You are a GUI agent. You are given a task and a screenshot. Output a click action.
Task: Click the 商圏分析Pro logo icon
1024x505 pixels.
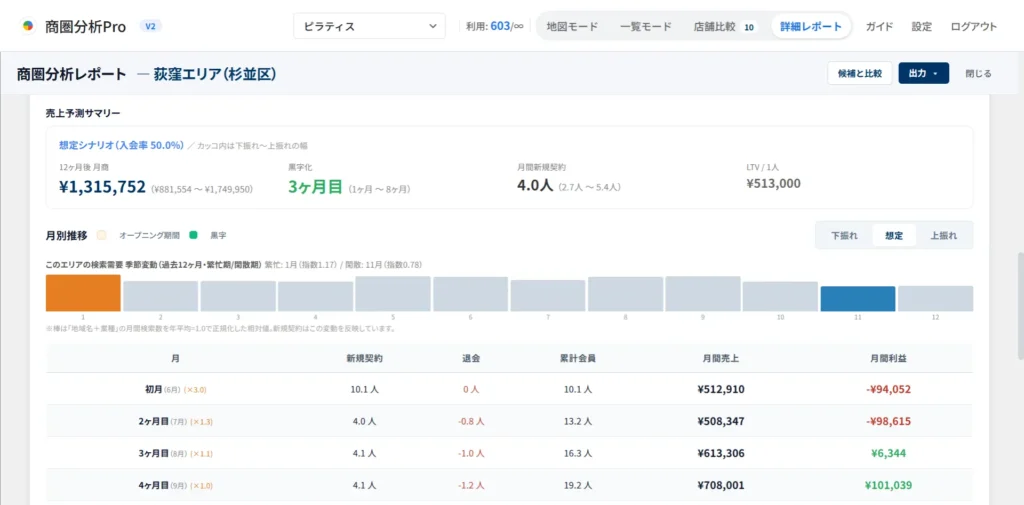(x=27, y=26)
